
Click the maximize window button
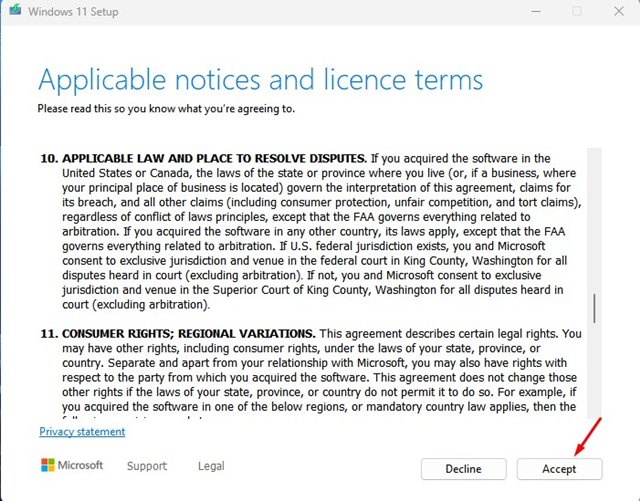pos(577,11)
